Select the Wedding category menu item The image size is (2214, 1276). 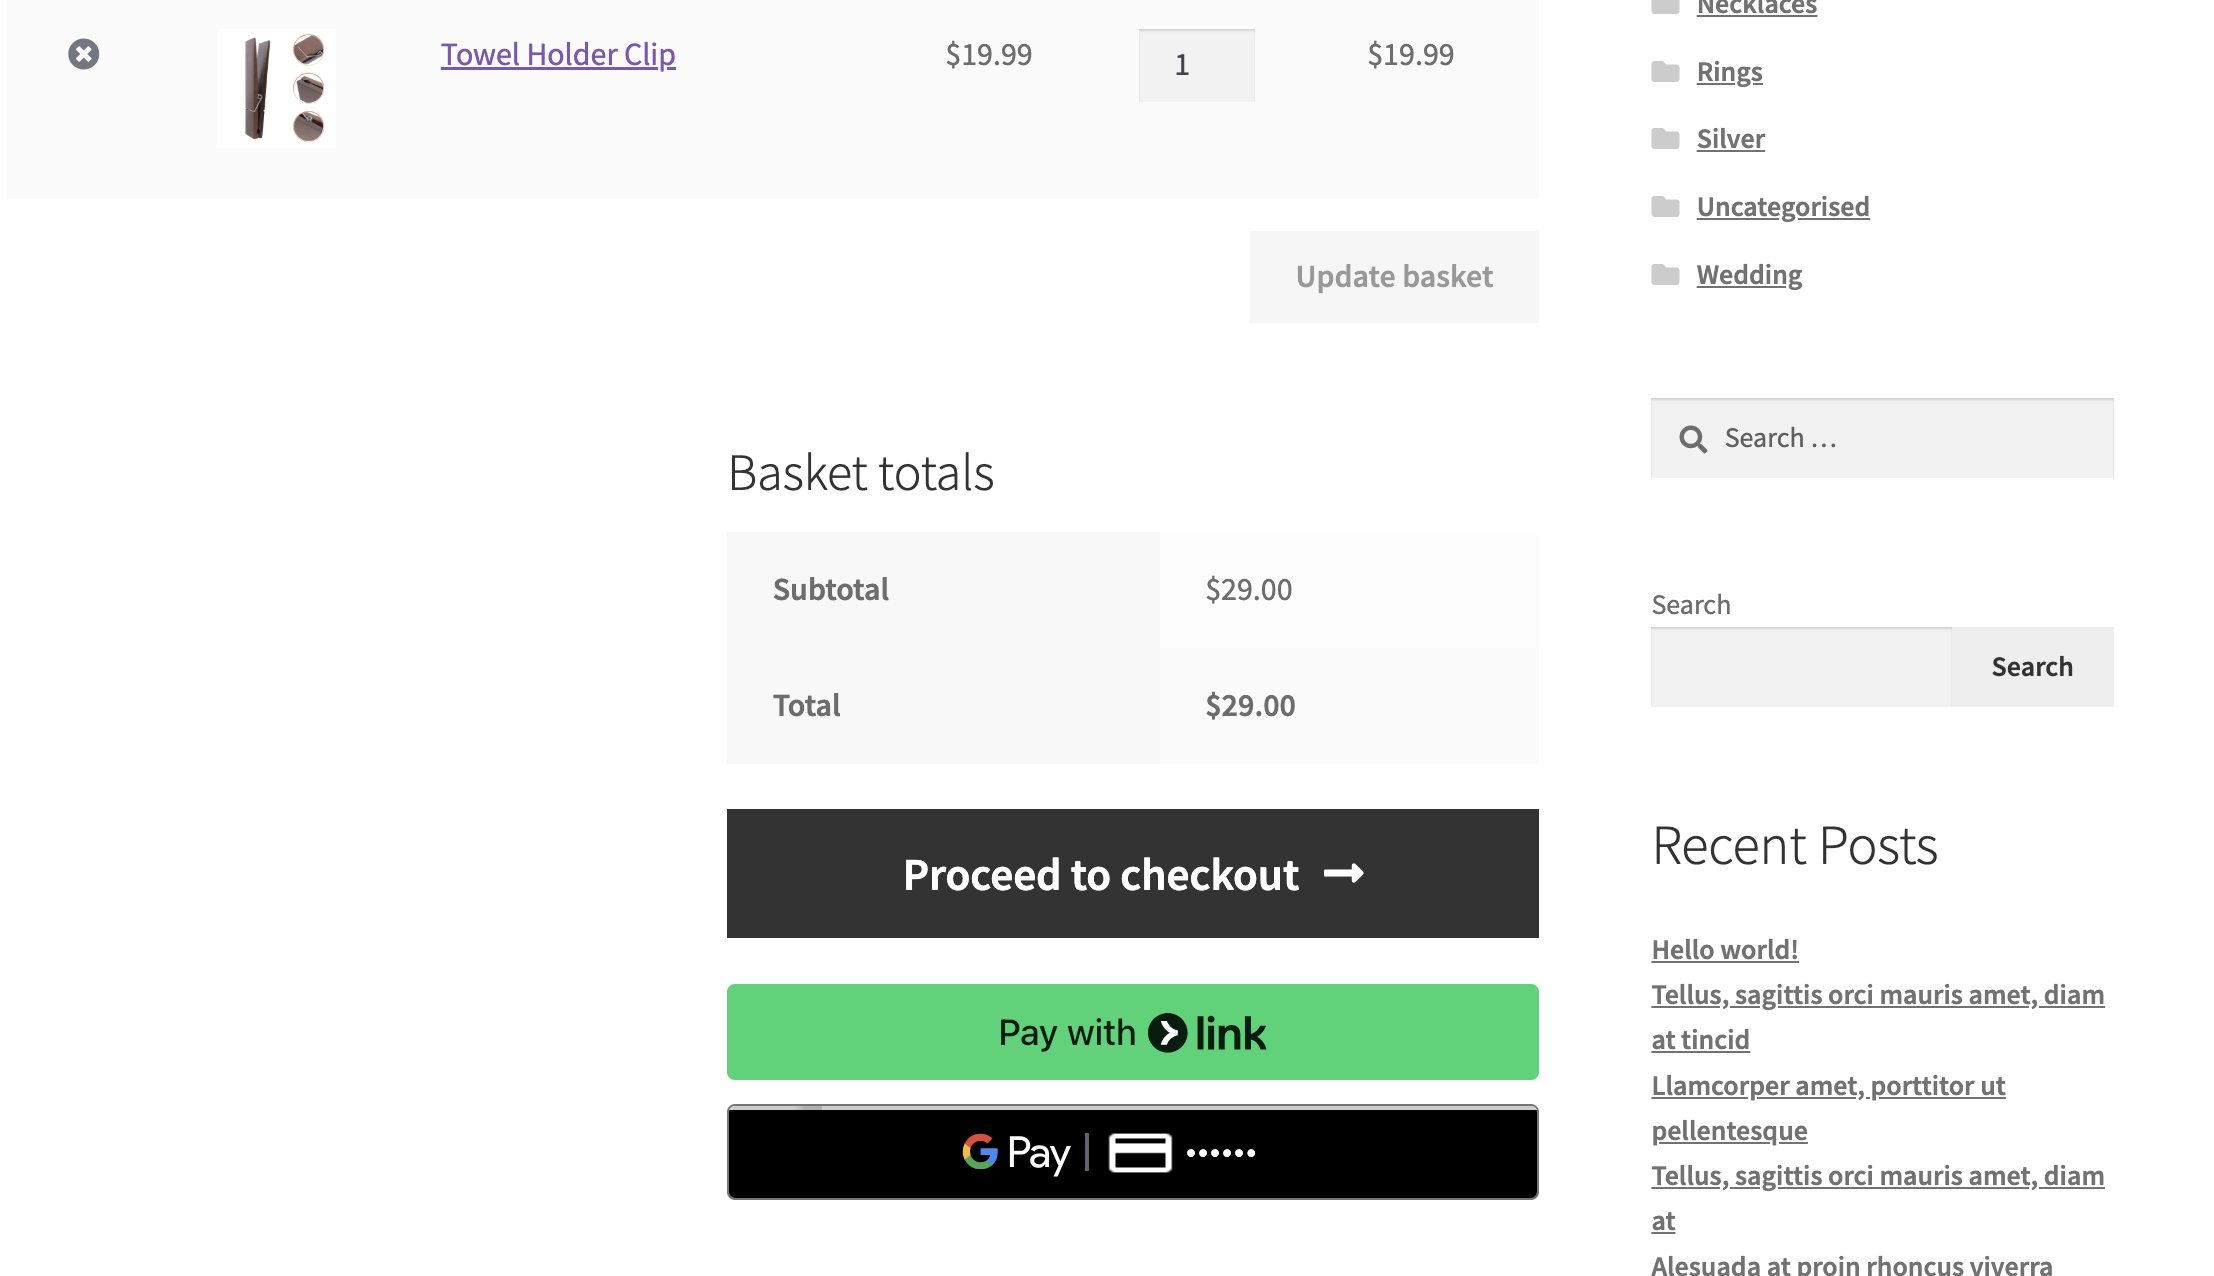tap(1750, 274)
